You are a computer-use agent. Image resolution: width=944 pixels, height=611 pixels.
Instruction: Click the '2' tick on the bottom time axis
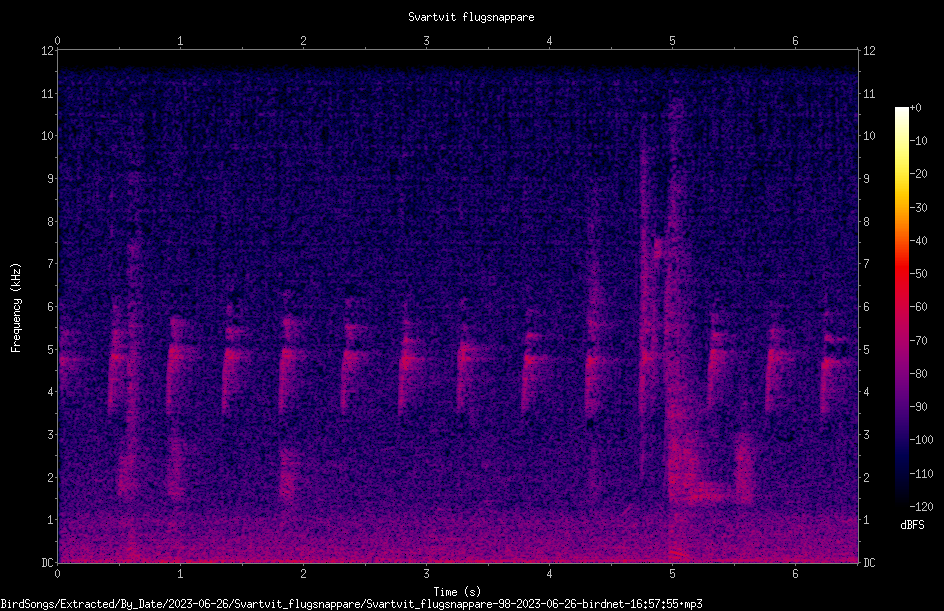click(303, 574)
